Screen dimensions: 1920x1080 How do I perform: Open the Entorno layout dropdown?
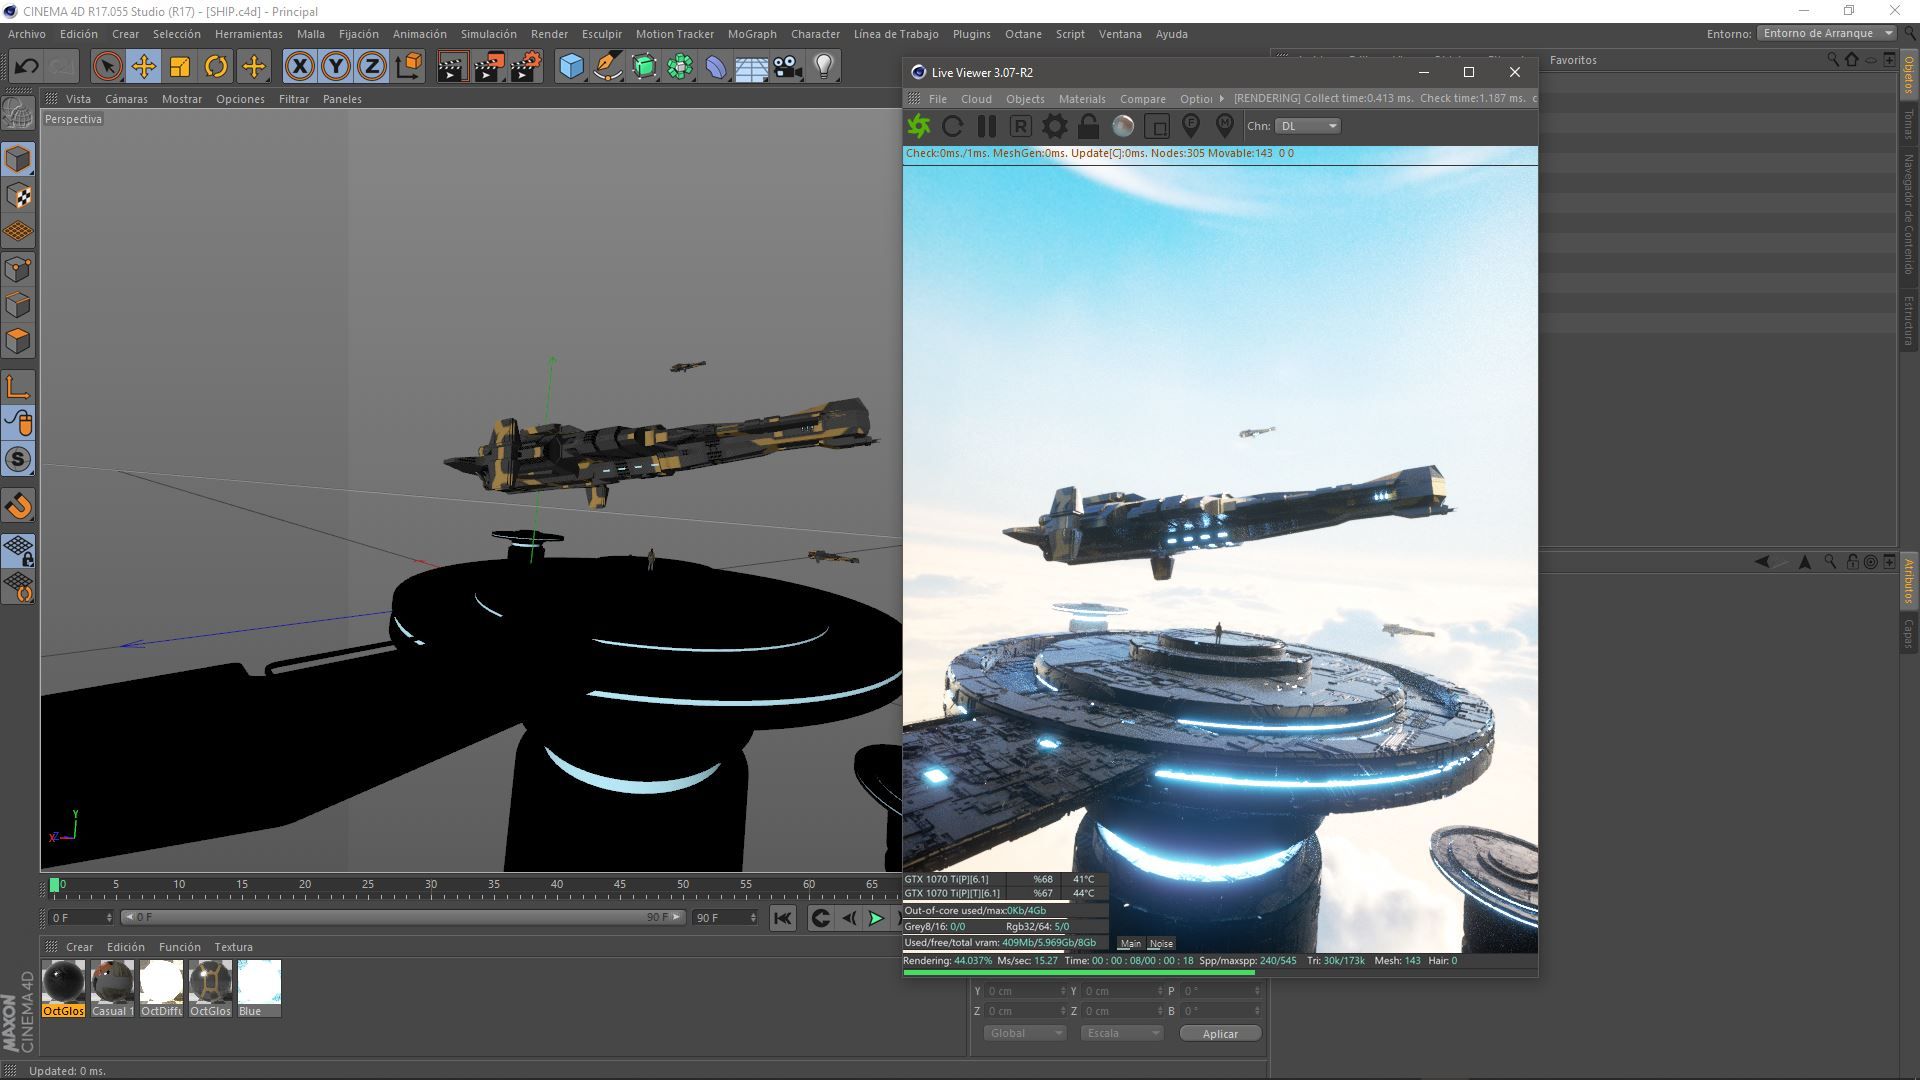coord(1826,33)
